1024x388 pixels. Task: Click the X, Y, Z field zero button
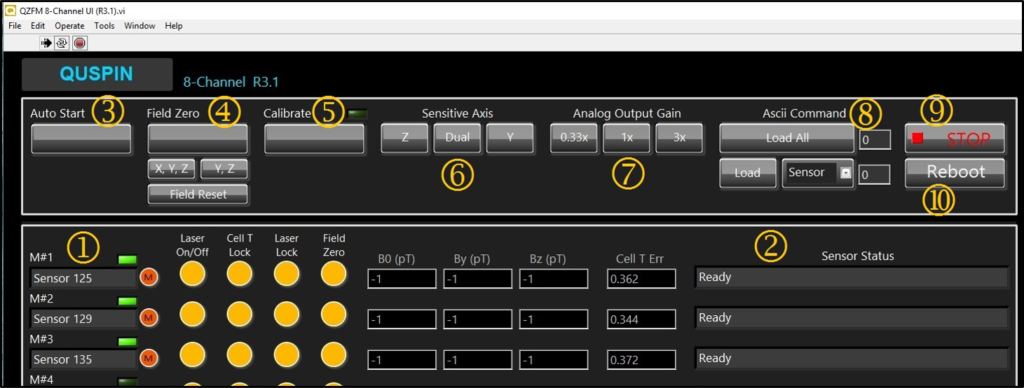pos(172,169)
